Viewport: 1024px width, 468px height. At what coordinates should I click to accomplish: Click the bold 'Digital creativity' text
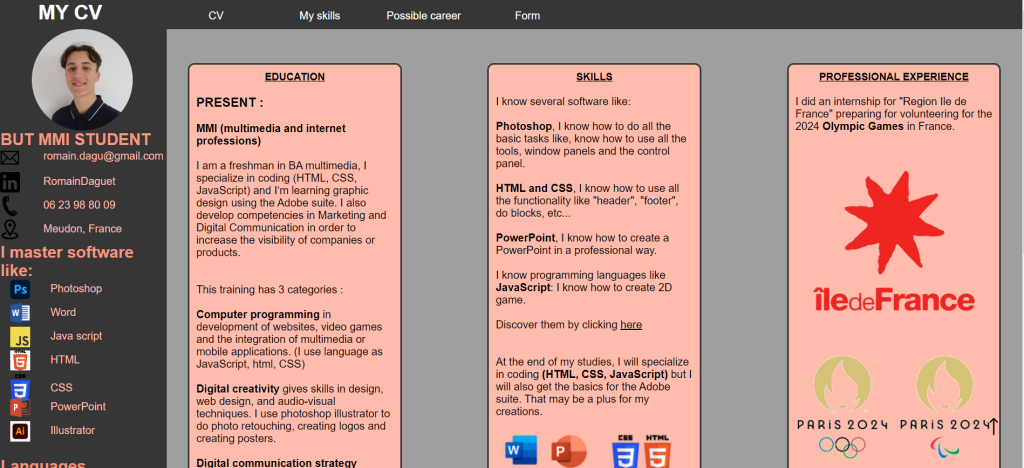pos(238,388)
